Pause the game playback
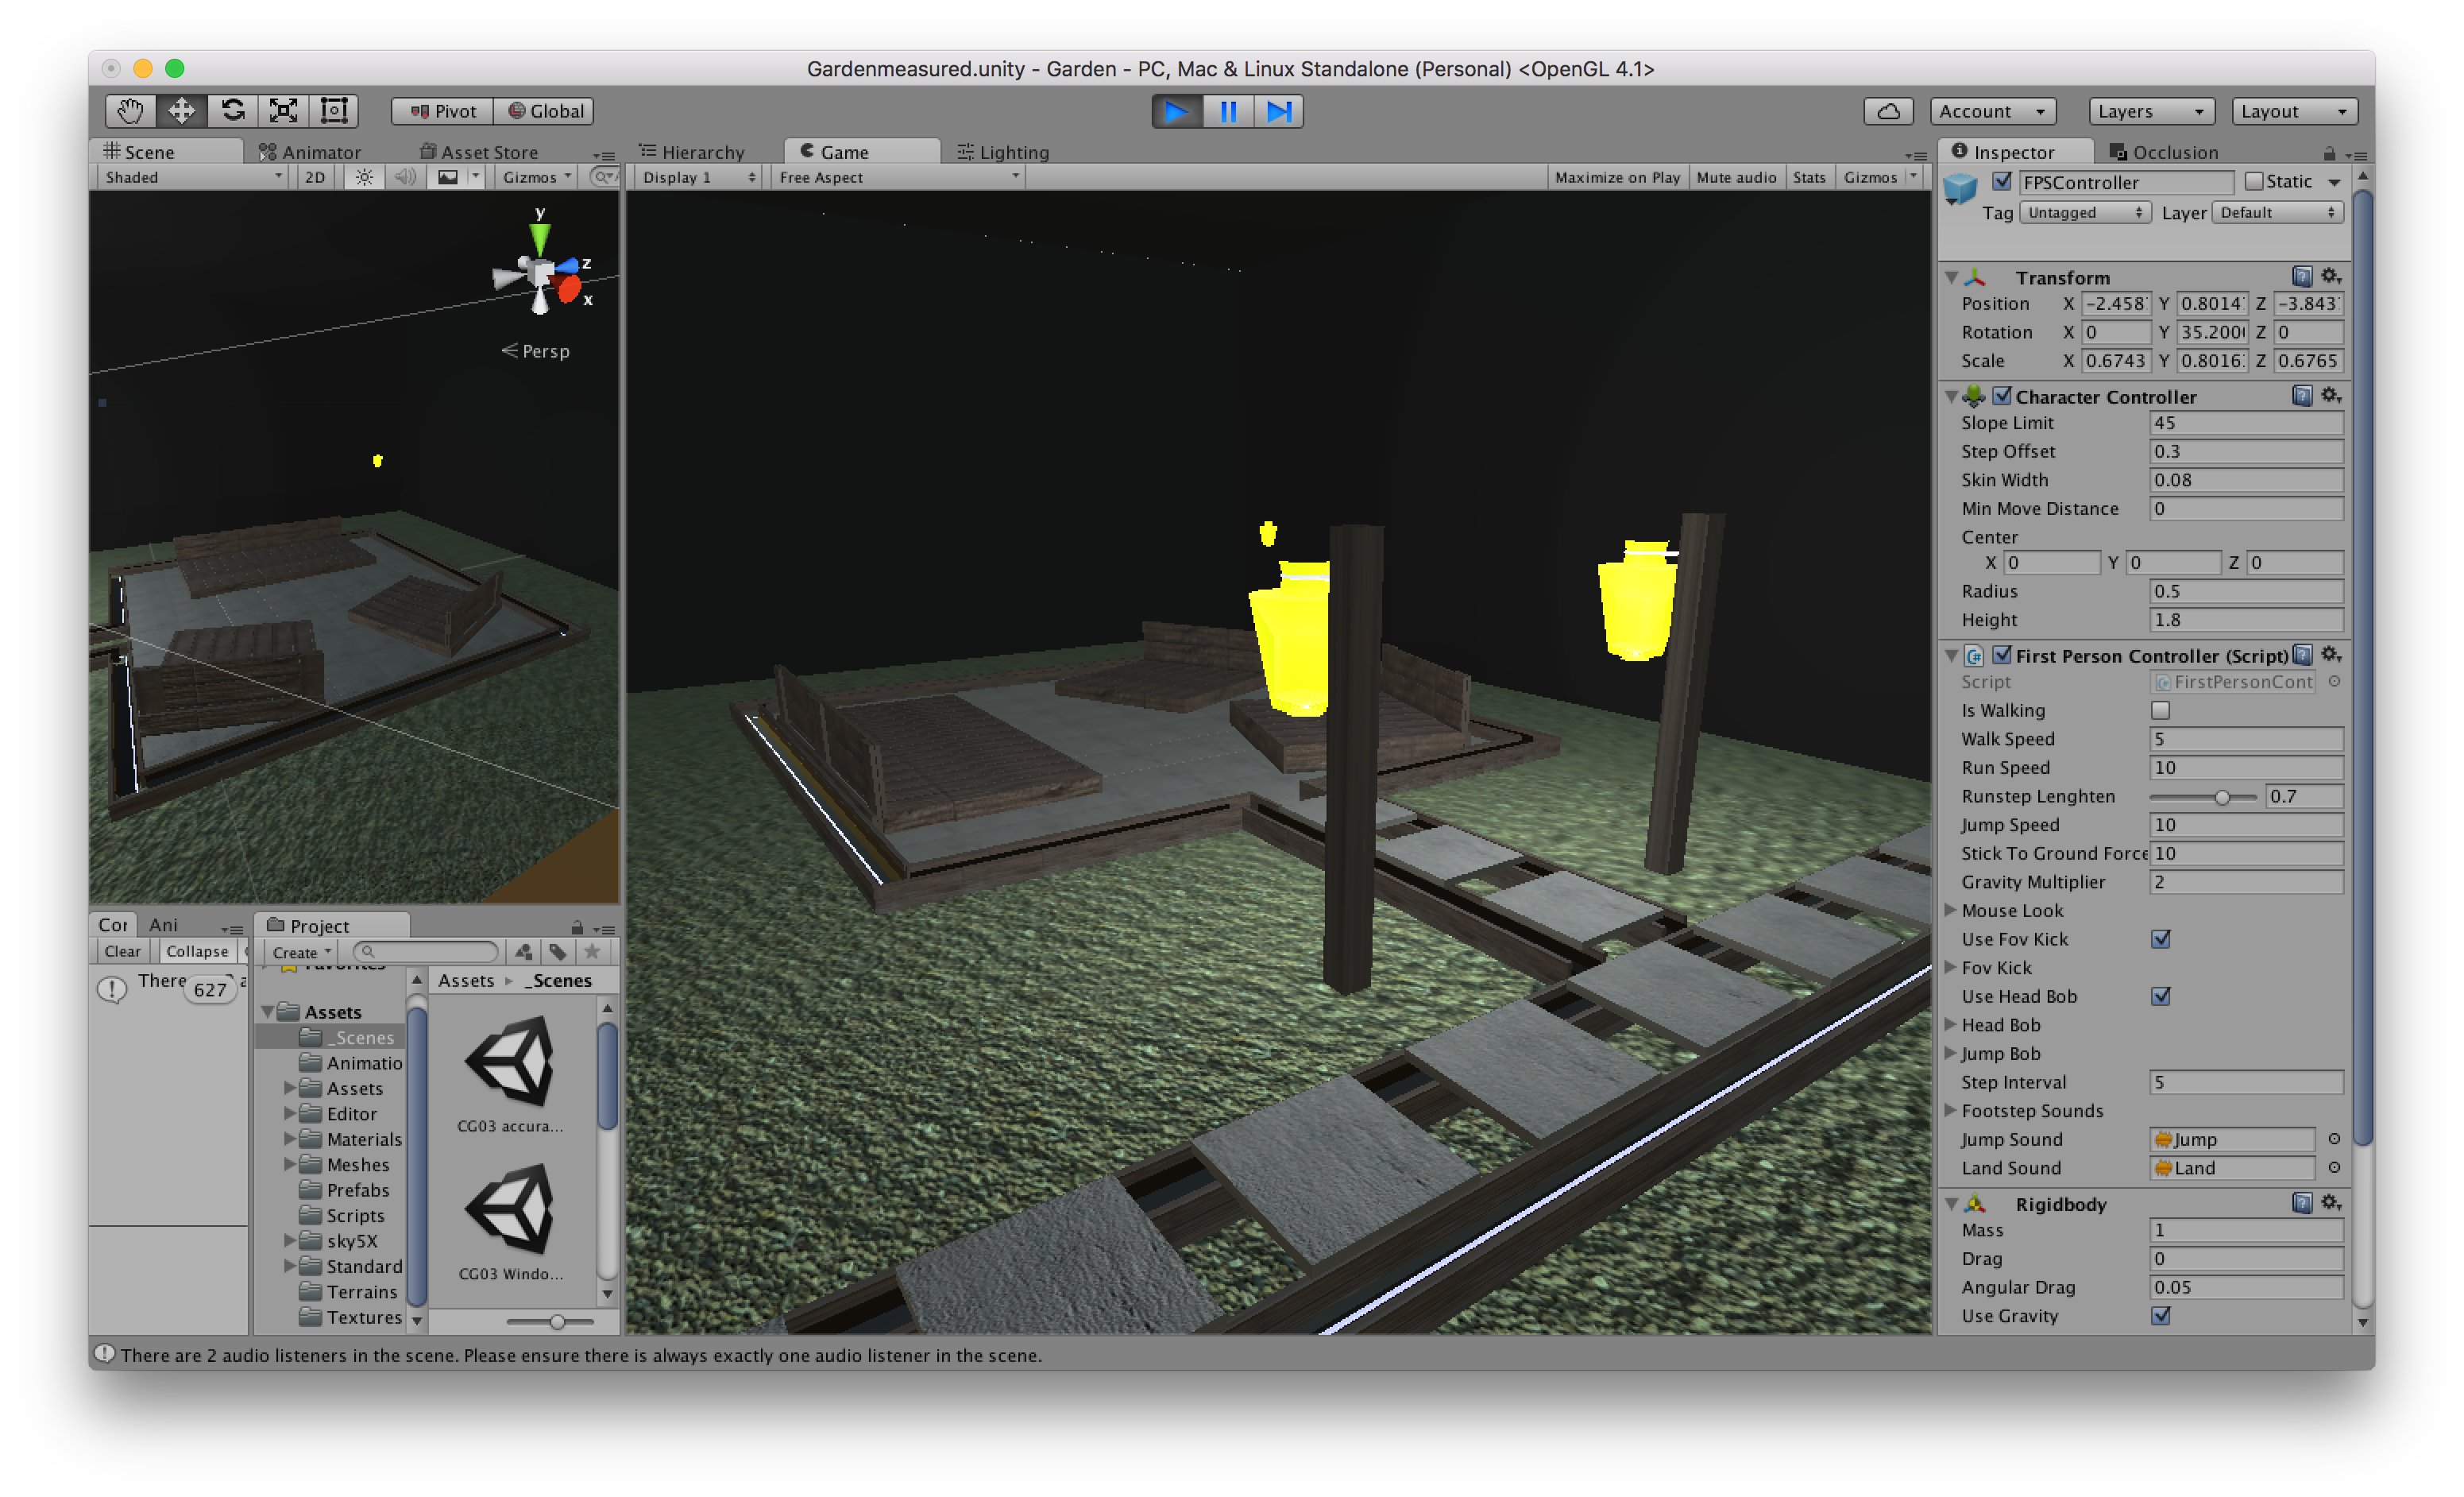Viewport: 2464px width, 1497px height. point(1228,111)
